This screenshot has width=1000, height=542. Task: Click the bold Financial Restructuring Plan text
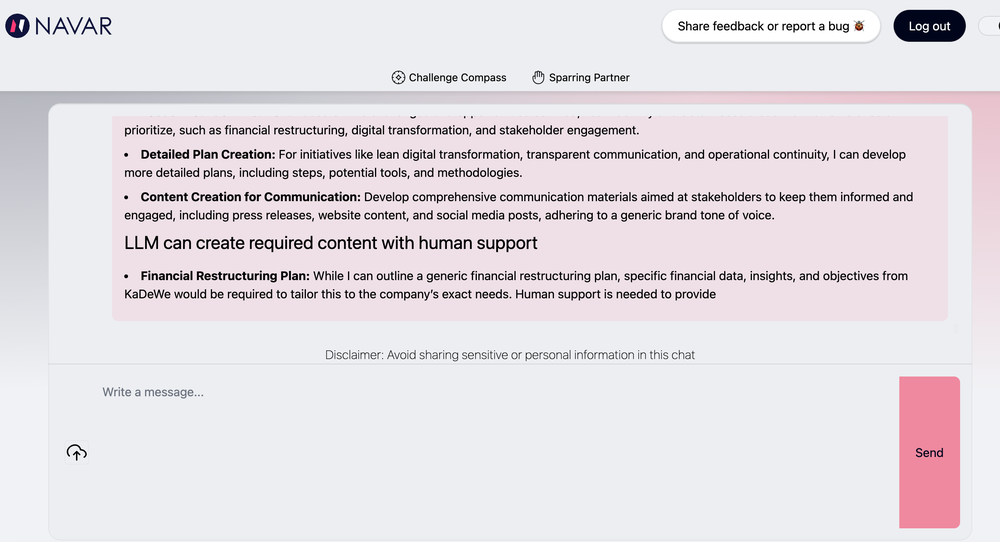tap(225, 276)
